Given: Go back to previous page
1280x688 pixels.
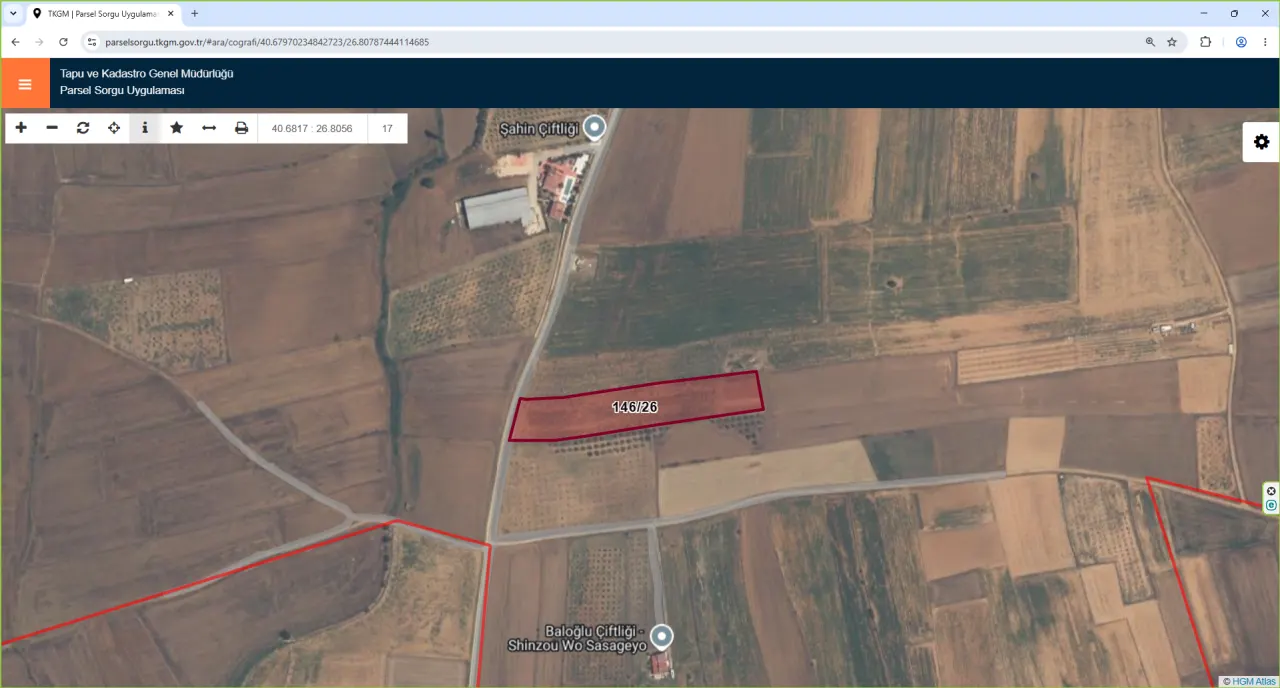Looking at the screenshot, I should pos(15,42).
